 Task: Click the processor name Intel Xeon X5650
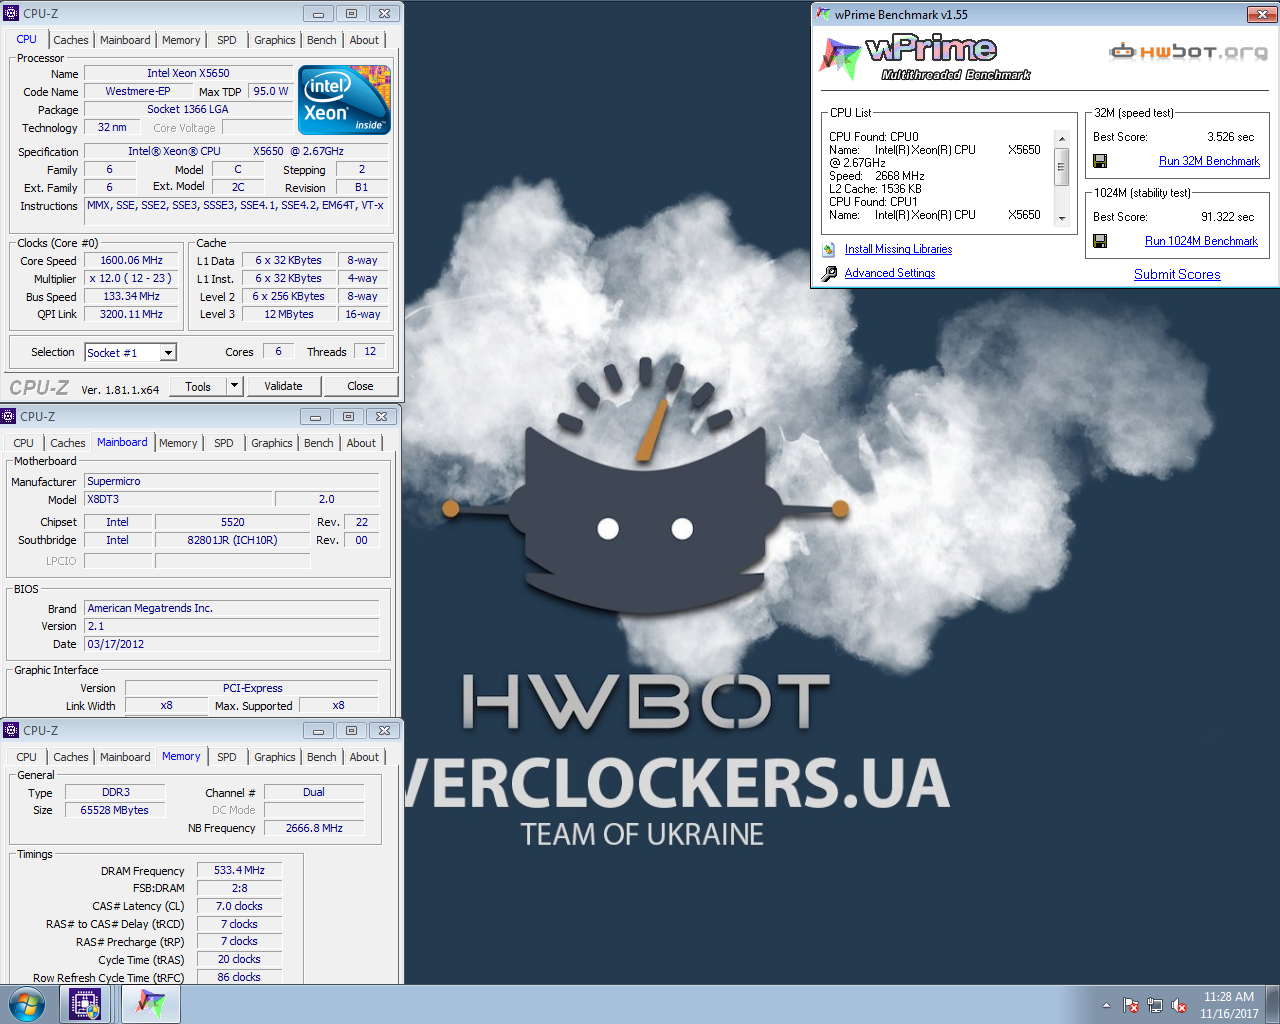[x=188, y=73]
